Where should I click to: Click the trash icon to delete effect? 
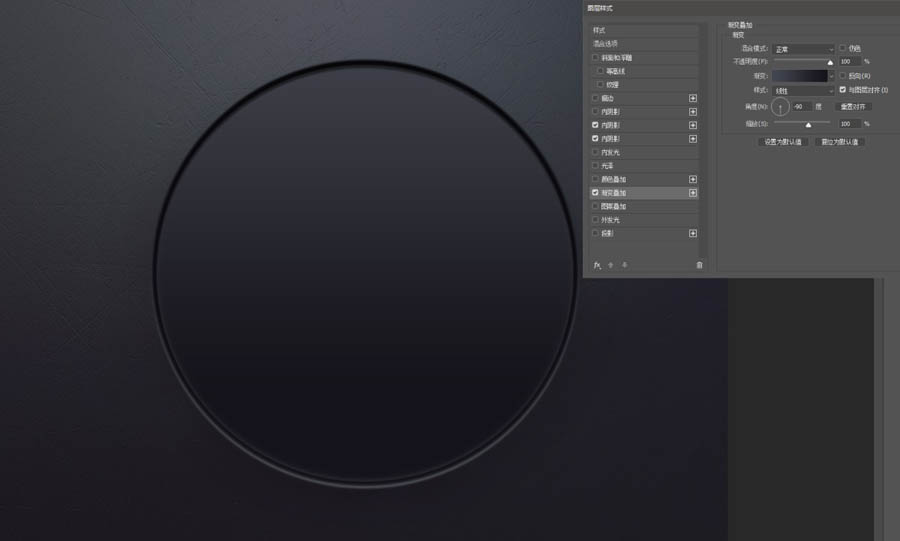pyautogui.click(x=699, y=265)
